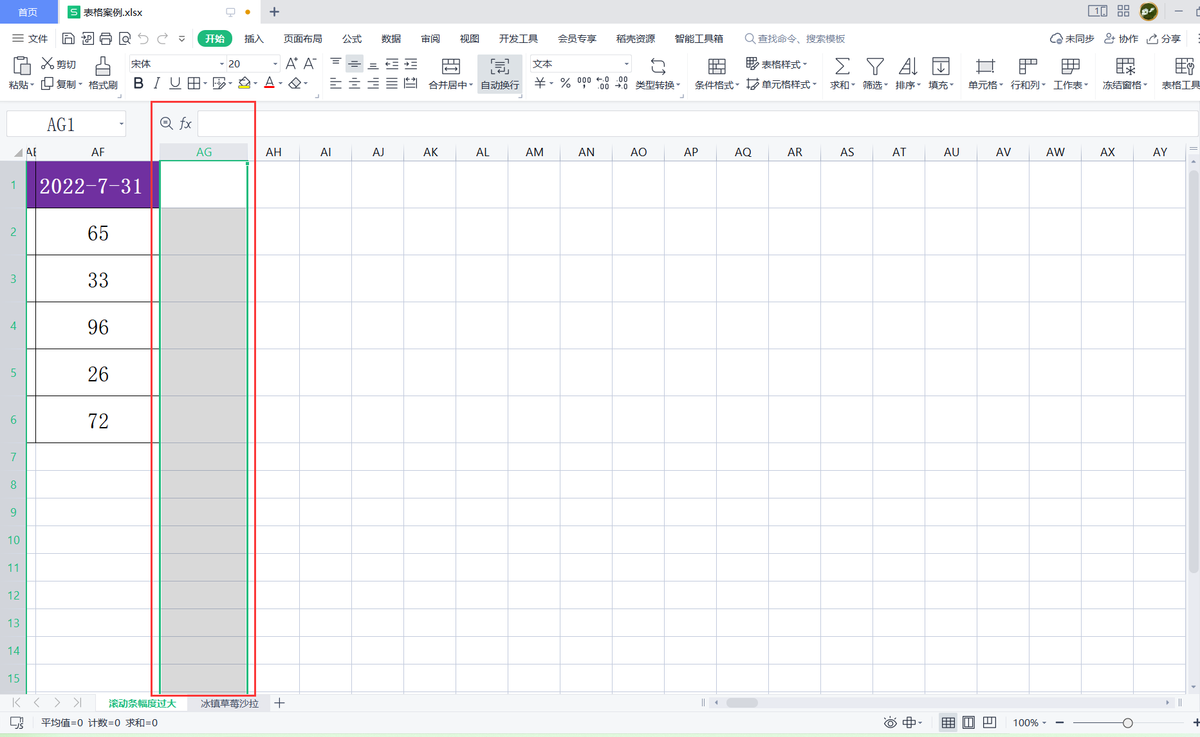The image size is (1200, 737).
Task: Click the Paste (粘贴) clipboard icon
Action: (x=20, y=66)
